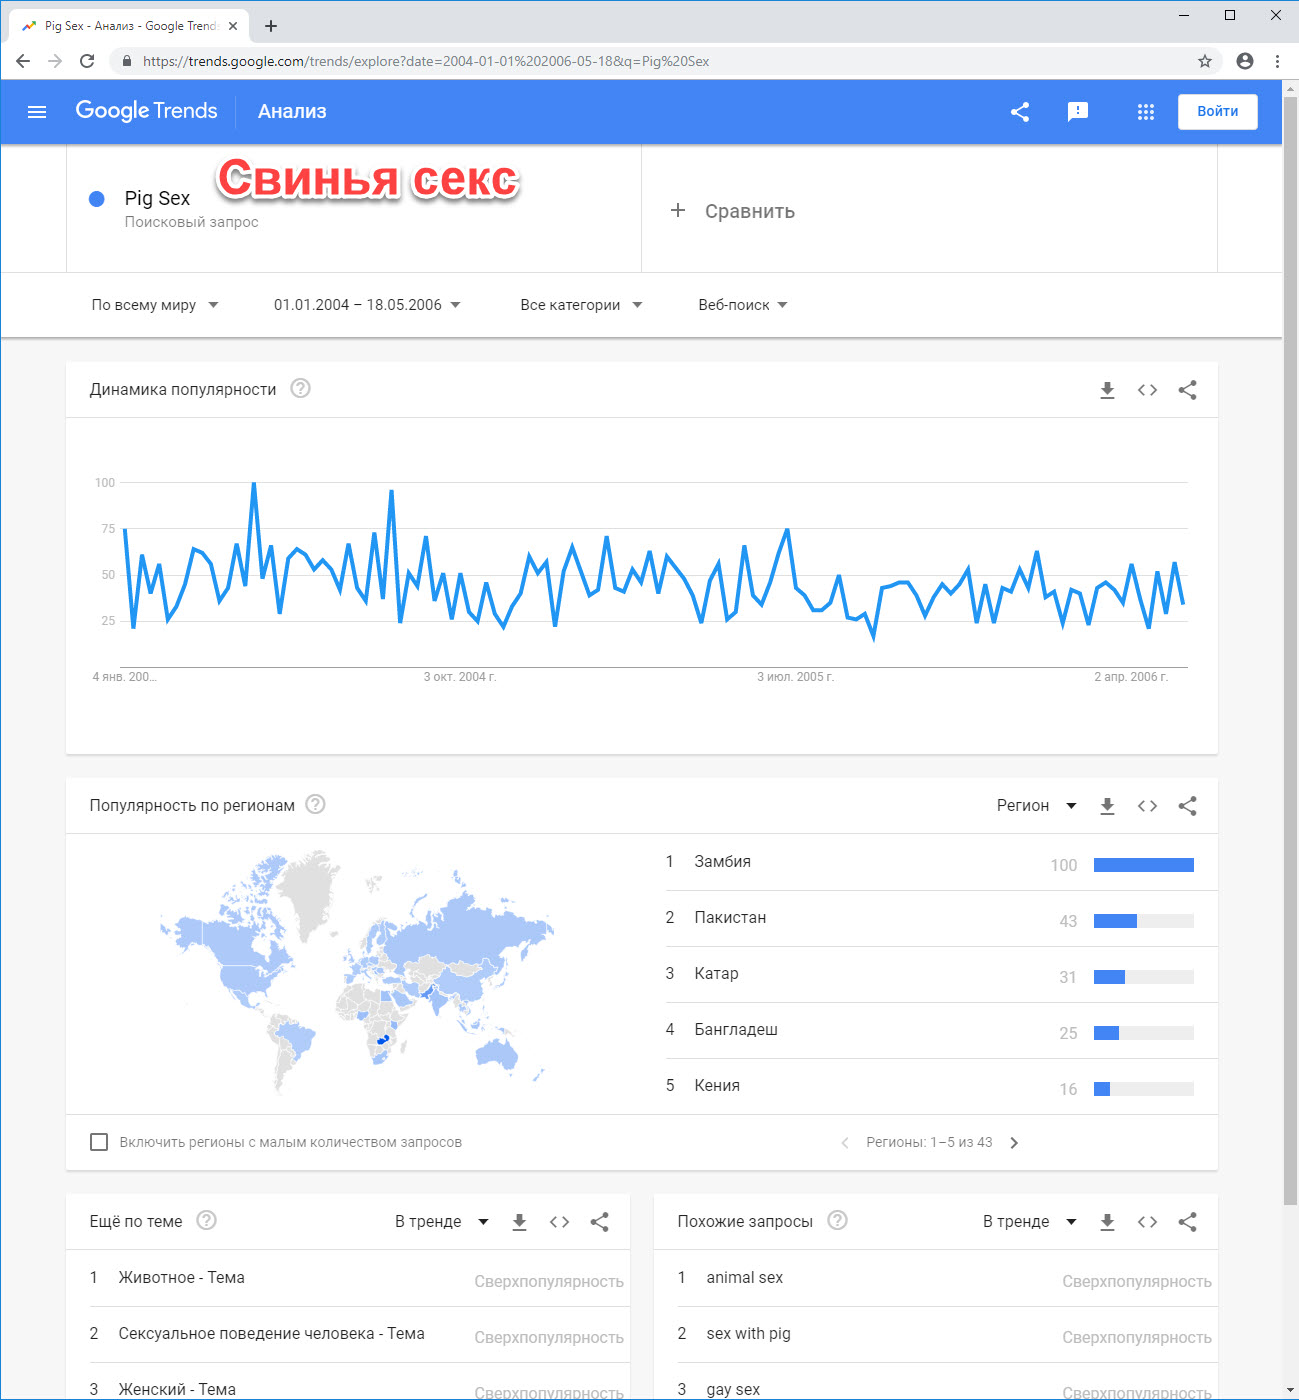Open help for Похожие запросы
1299x1400 pixels.
(x=838, y=1220)
